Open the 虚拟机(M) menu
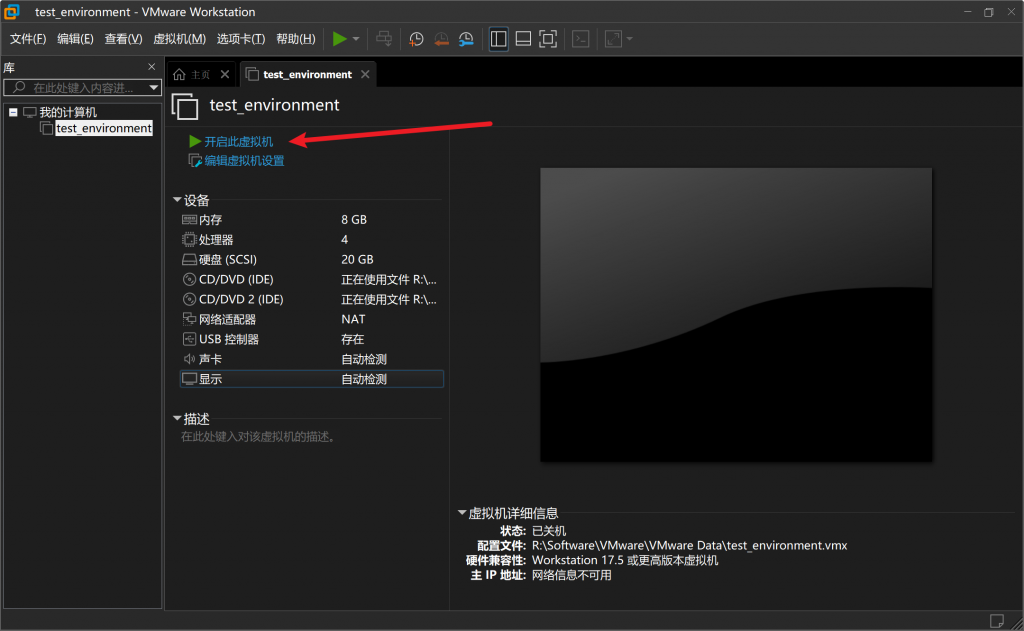 coord(180,39)
